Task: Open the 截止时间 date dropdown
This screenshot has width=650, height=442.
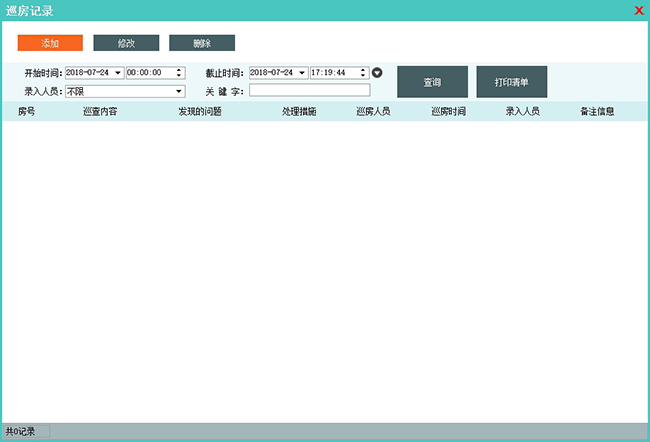Action: click(x=302, y=73)
